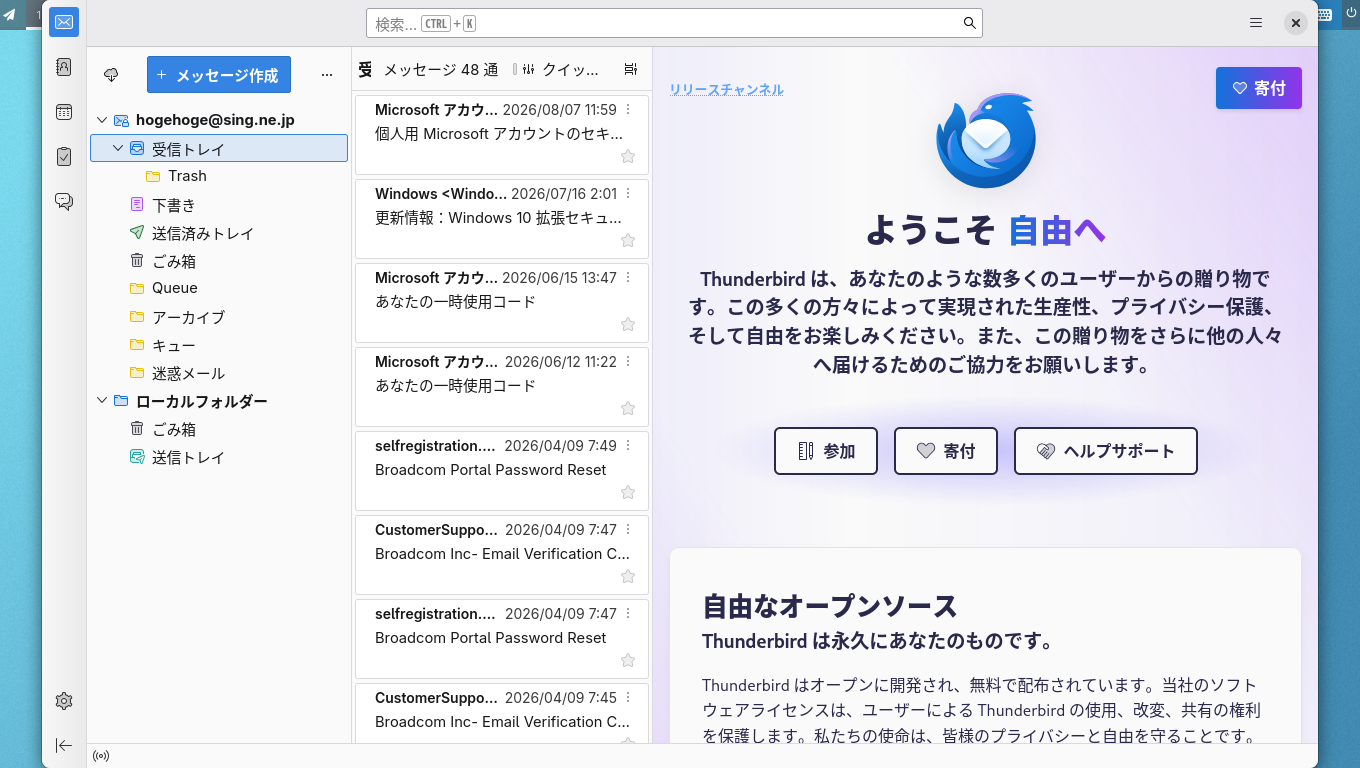1360x768 pixels.
Task: Select the account's ごみ箱 folder
Action: [219, 261]
